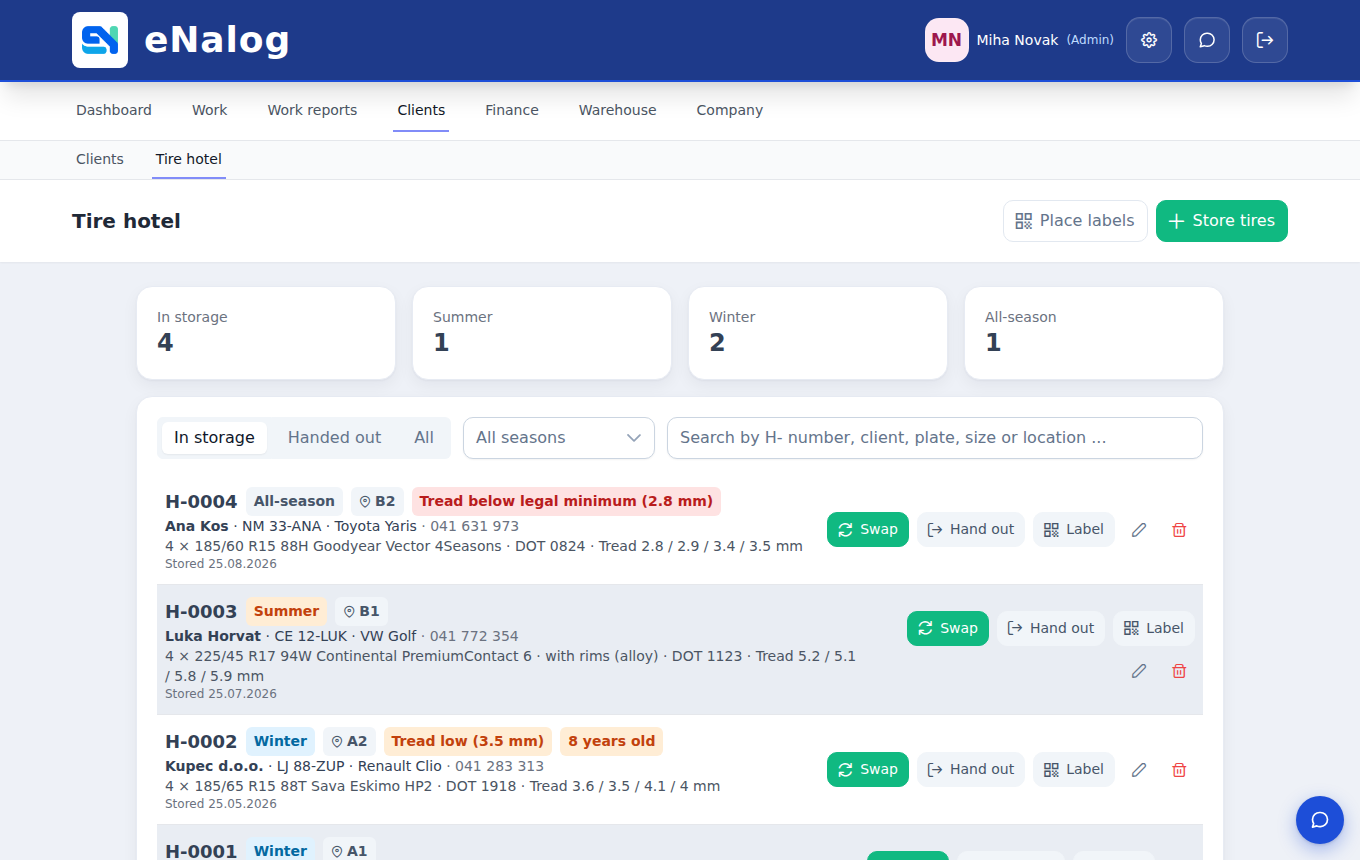Click the tire search field
This screenshot has width=1360, height=860.
pyautogui.click(x=935, y=438)
